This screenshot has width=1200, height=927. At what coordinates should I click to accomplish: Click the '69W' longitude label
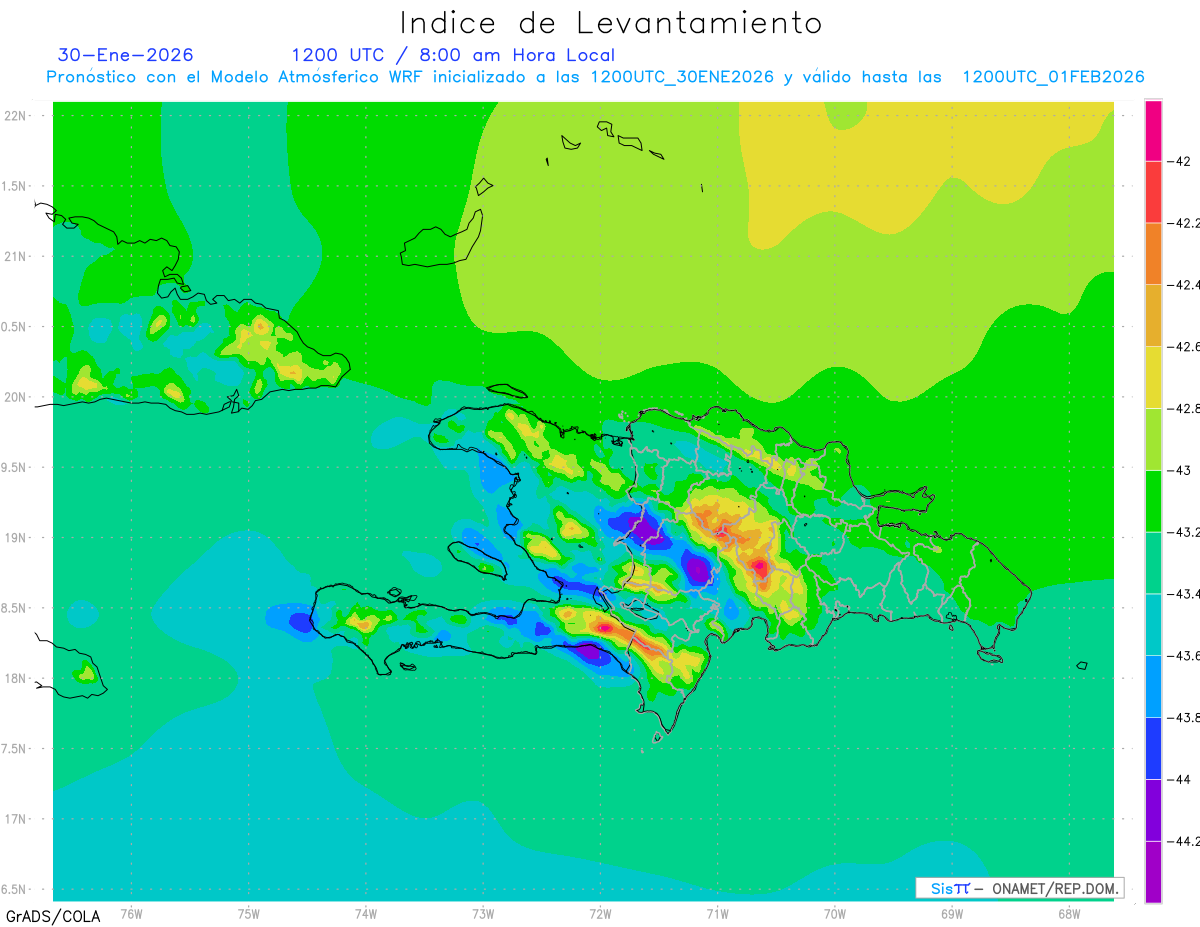pyautogui.click(x=952, y=913)
